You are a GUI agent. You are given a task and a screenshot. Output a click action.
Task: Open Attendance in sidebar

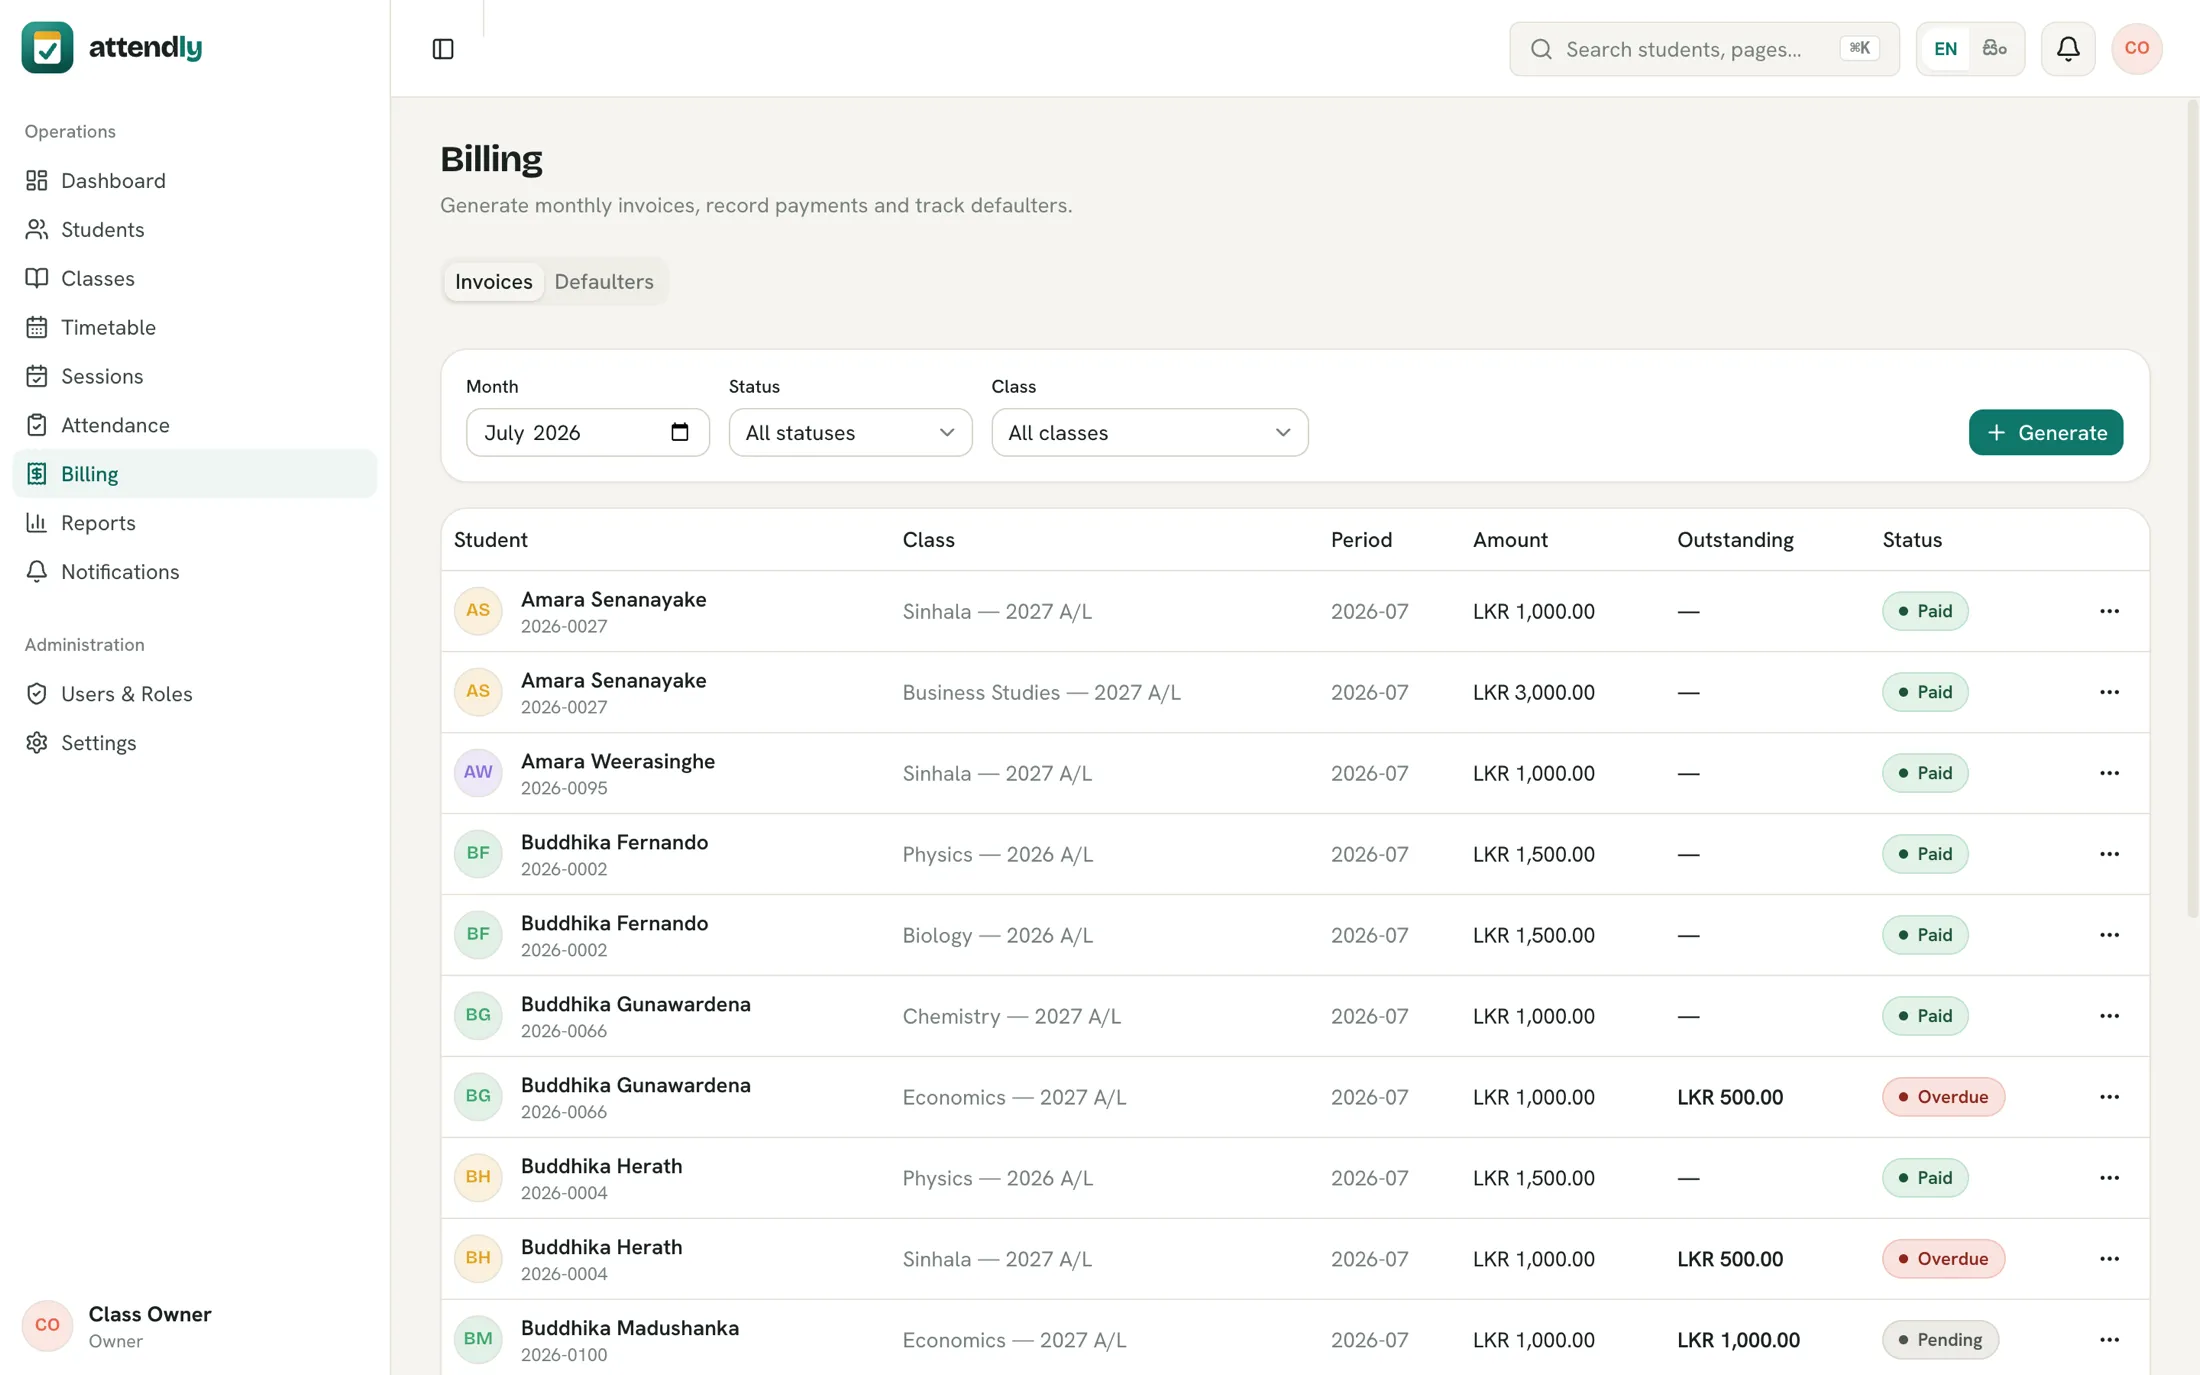195,425
